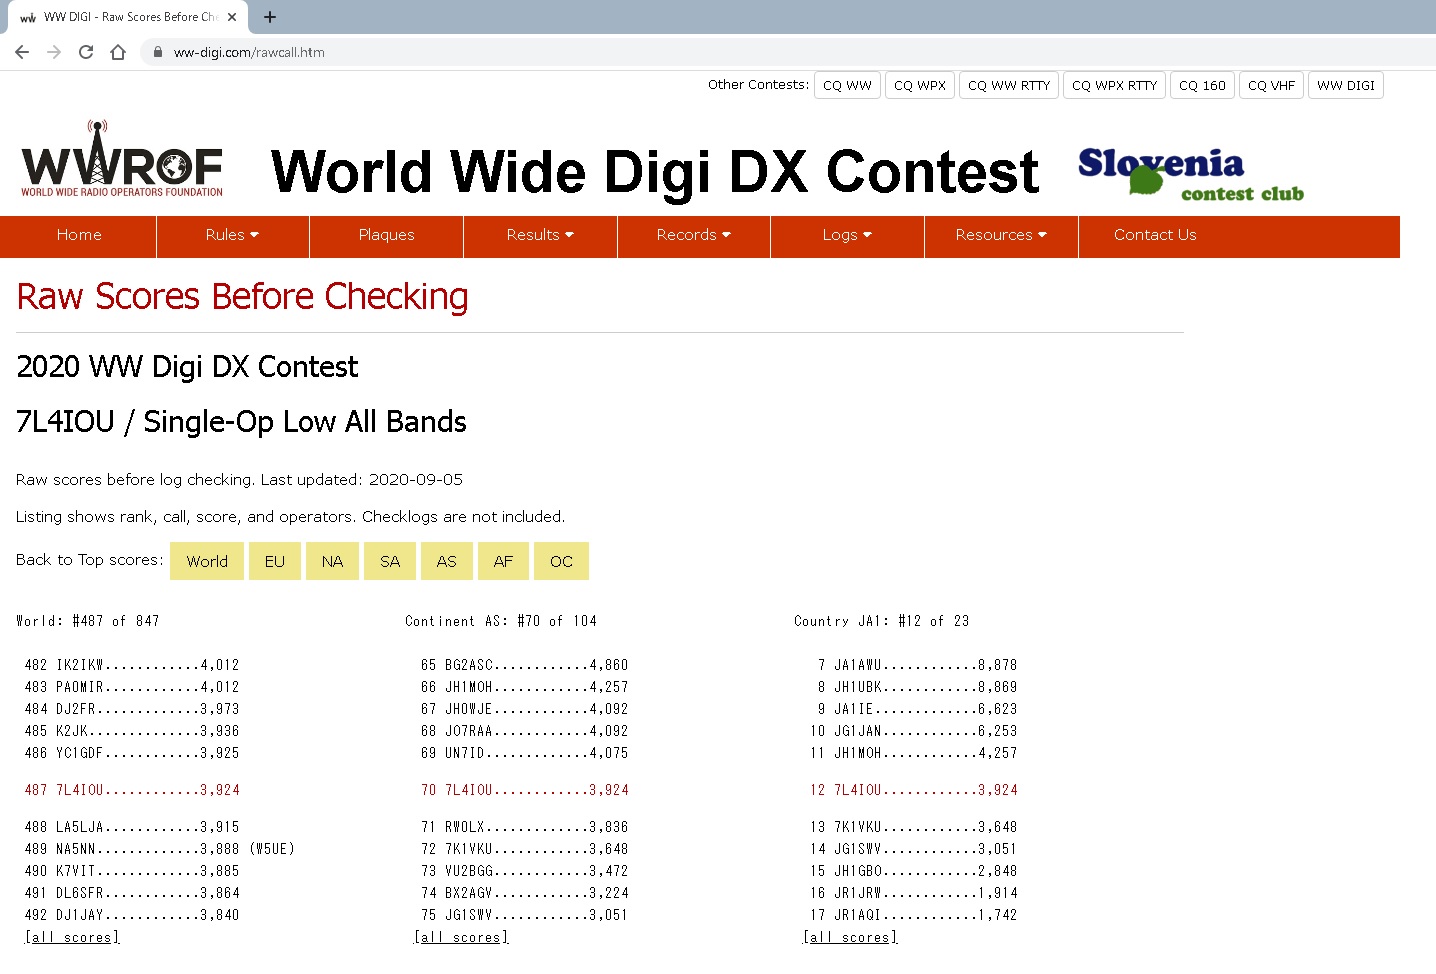Image resolution: width=1436 pixels, height=974 pixels.
Task: Expand the Records dropdown menu
Action: point(694,236)
